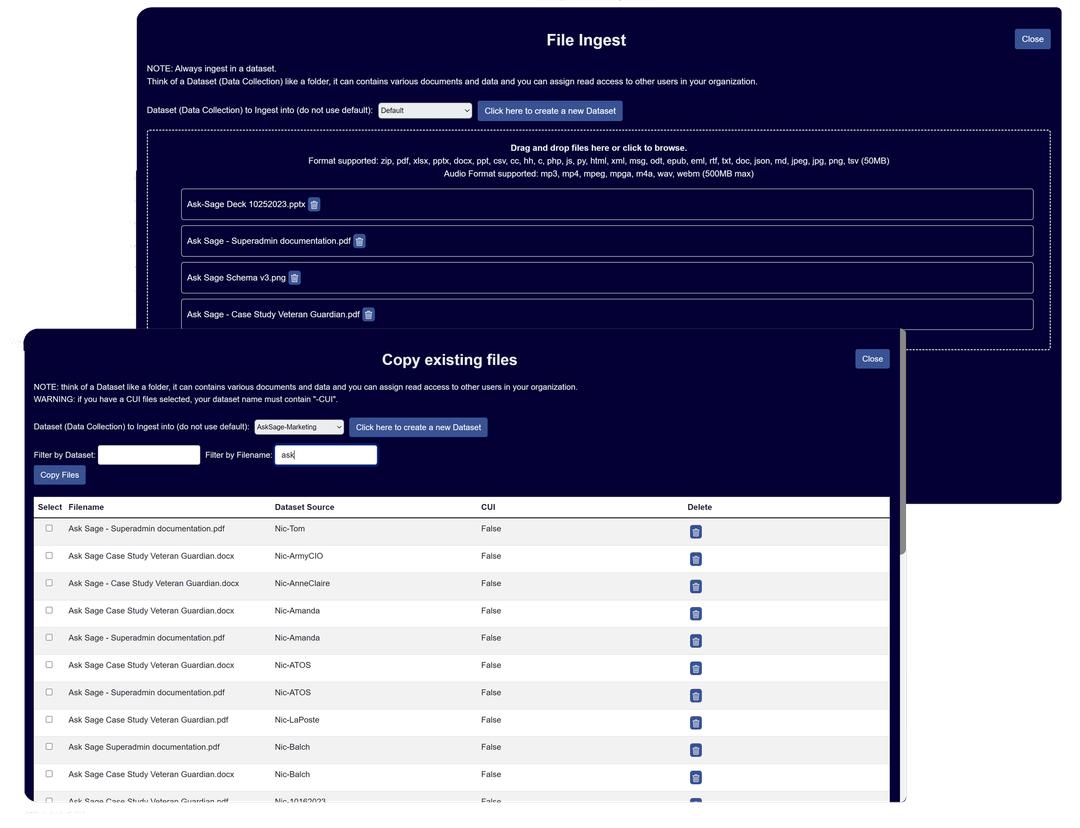Viewport: 1080px width, 828px height.
Task: Delete the file from Nic-ArmyCIO dataset
Action: 695,559
